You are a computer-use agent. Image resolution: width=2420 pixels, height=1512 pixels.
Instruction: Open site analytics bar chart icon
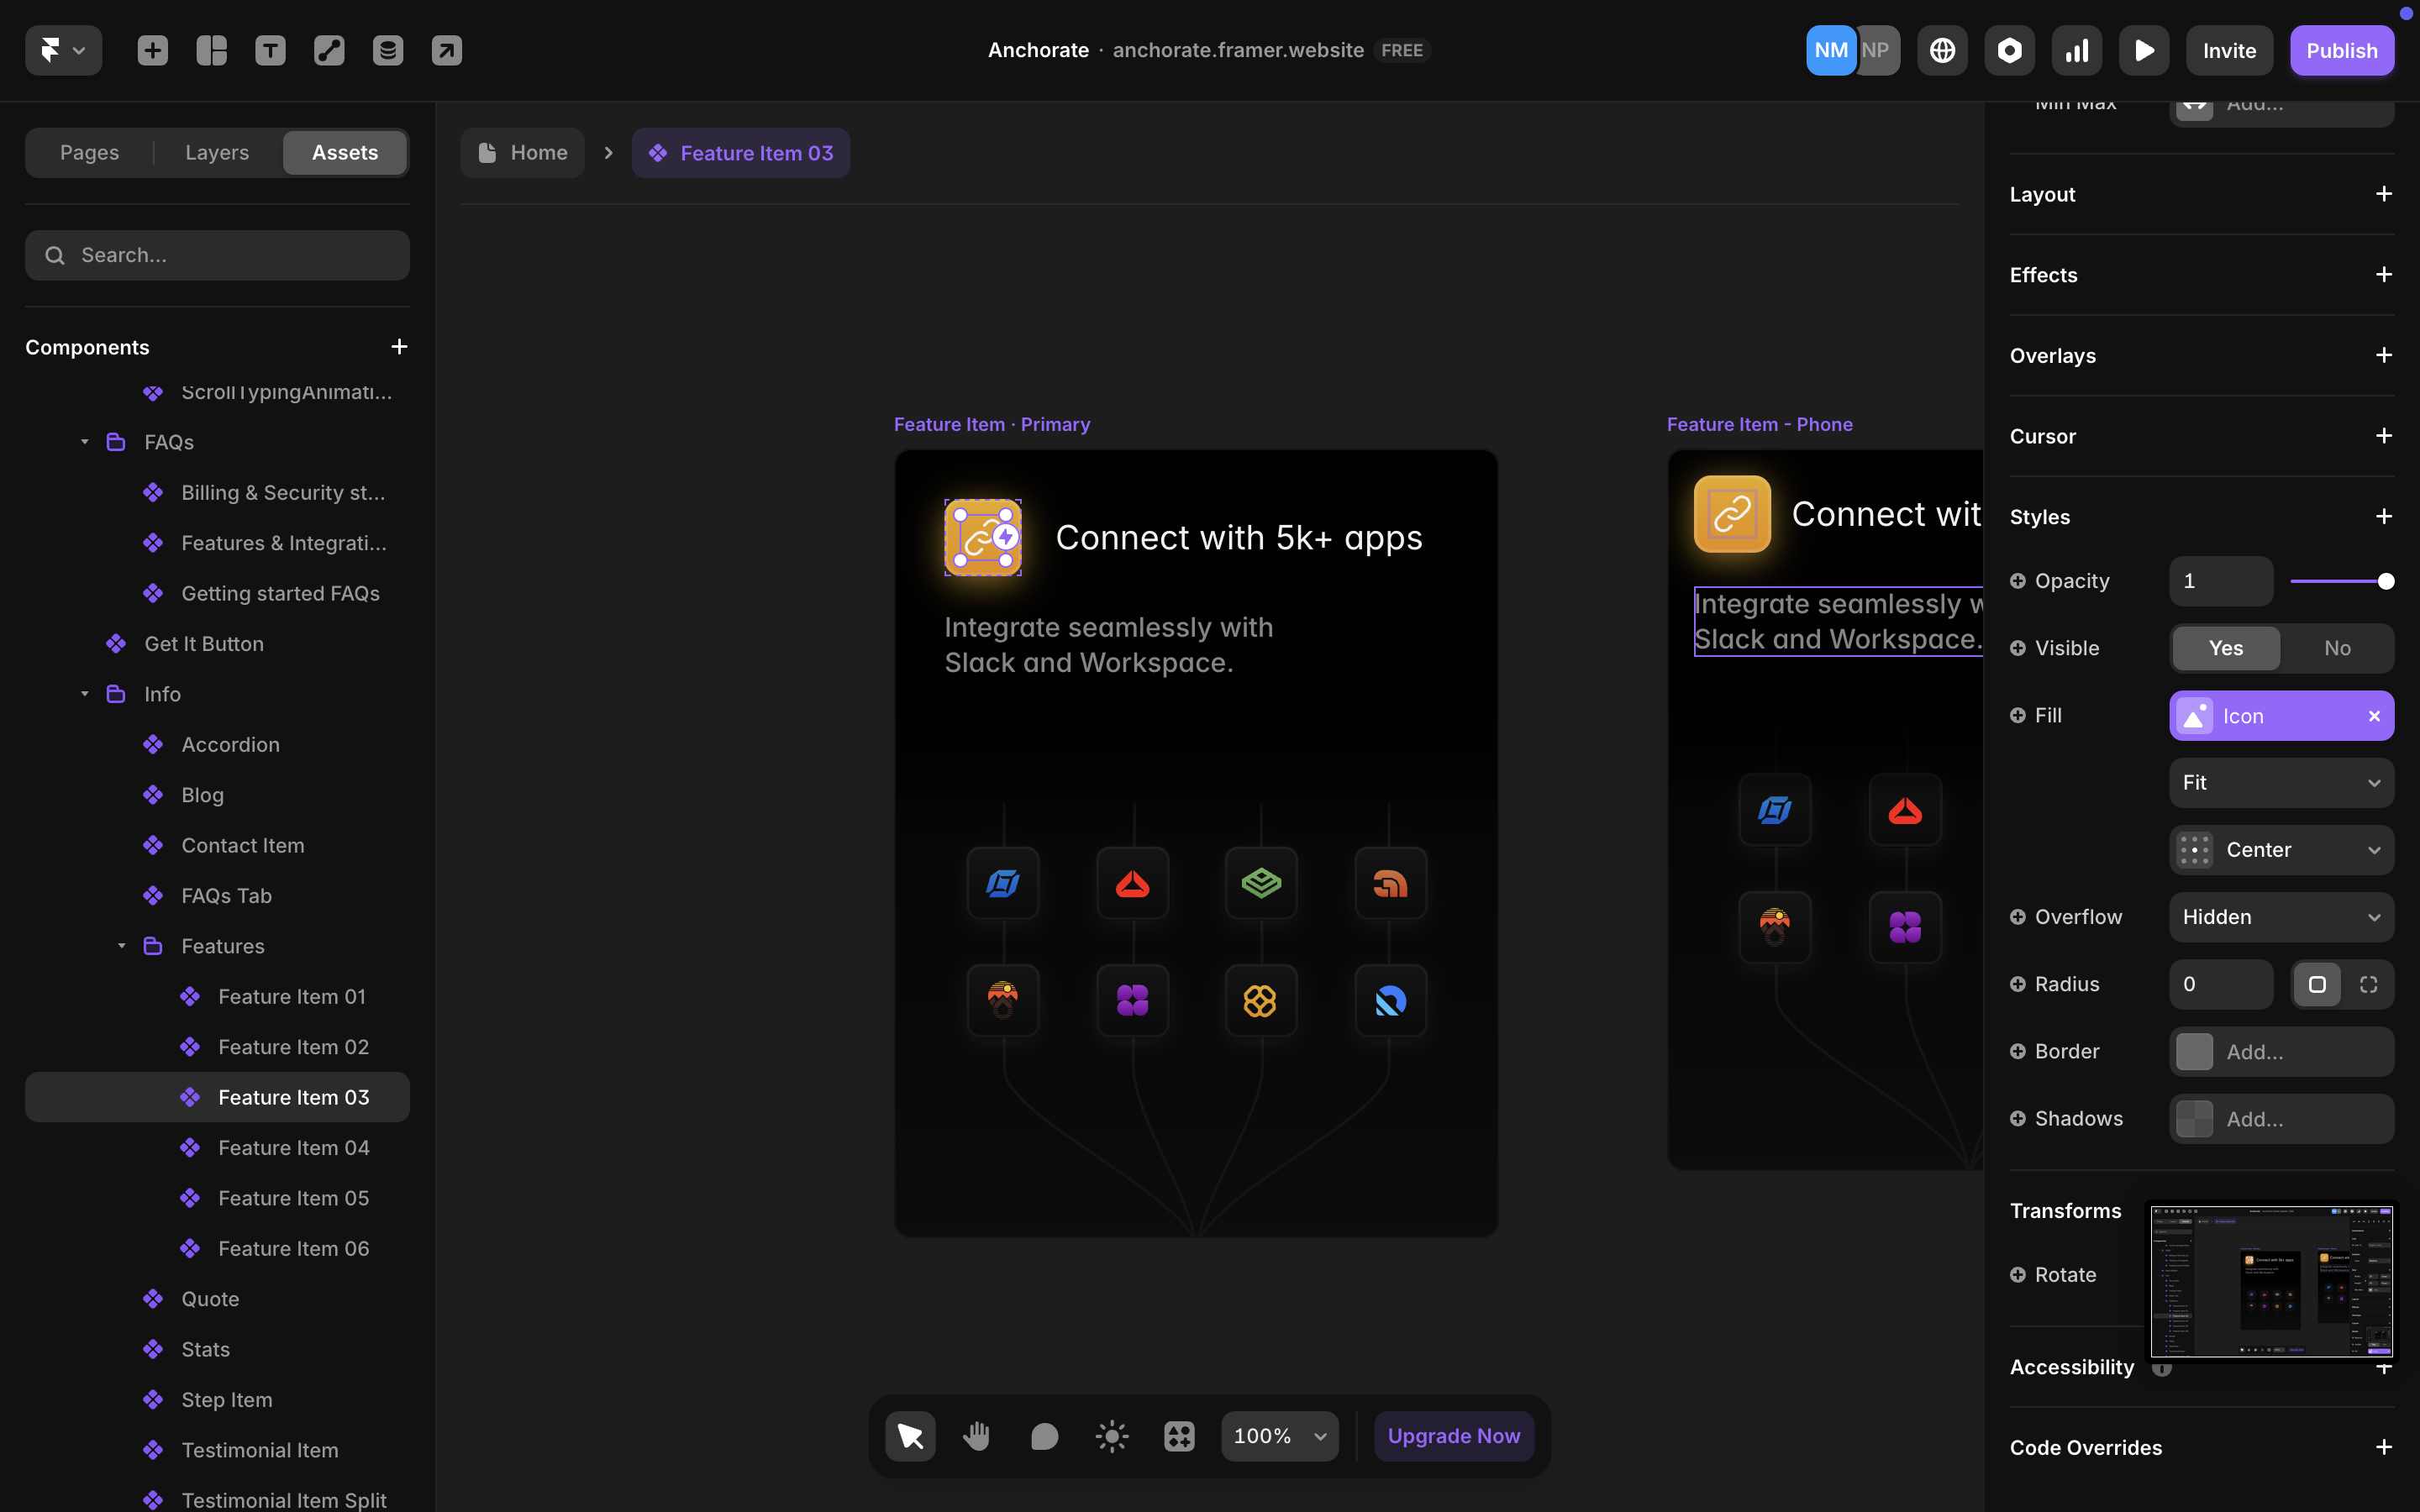coord(2076,50)
